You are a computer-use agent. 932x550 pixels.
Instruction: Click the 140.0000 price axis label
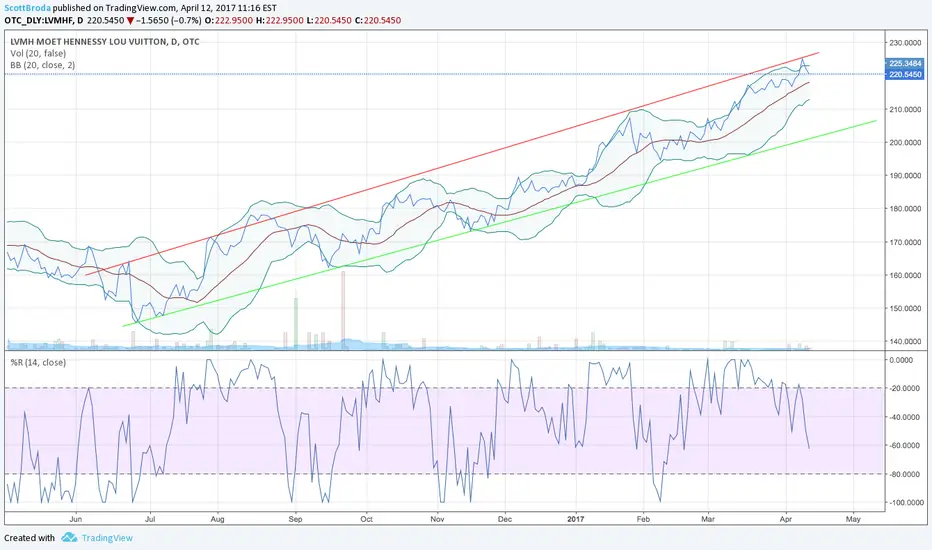coord(906,342)
